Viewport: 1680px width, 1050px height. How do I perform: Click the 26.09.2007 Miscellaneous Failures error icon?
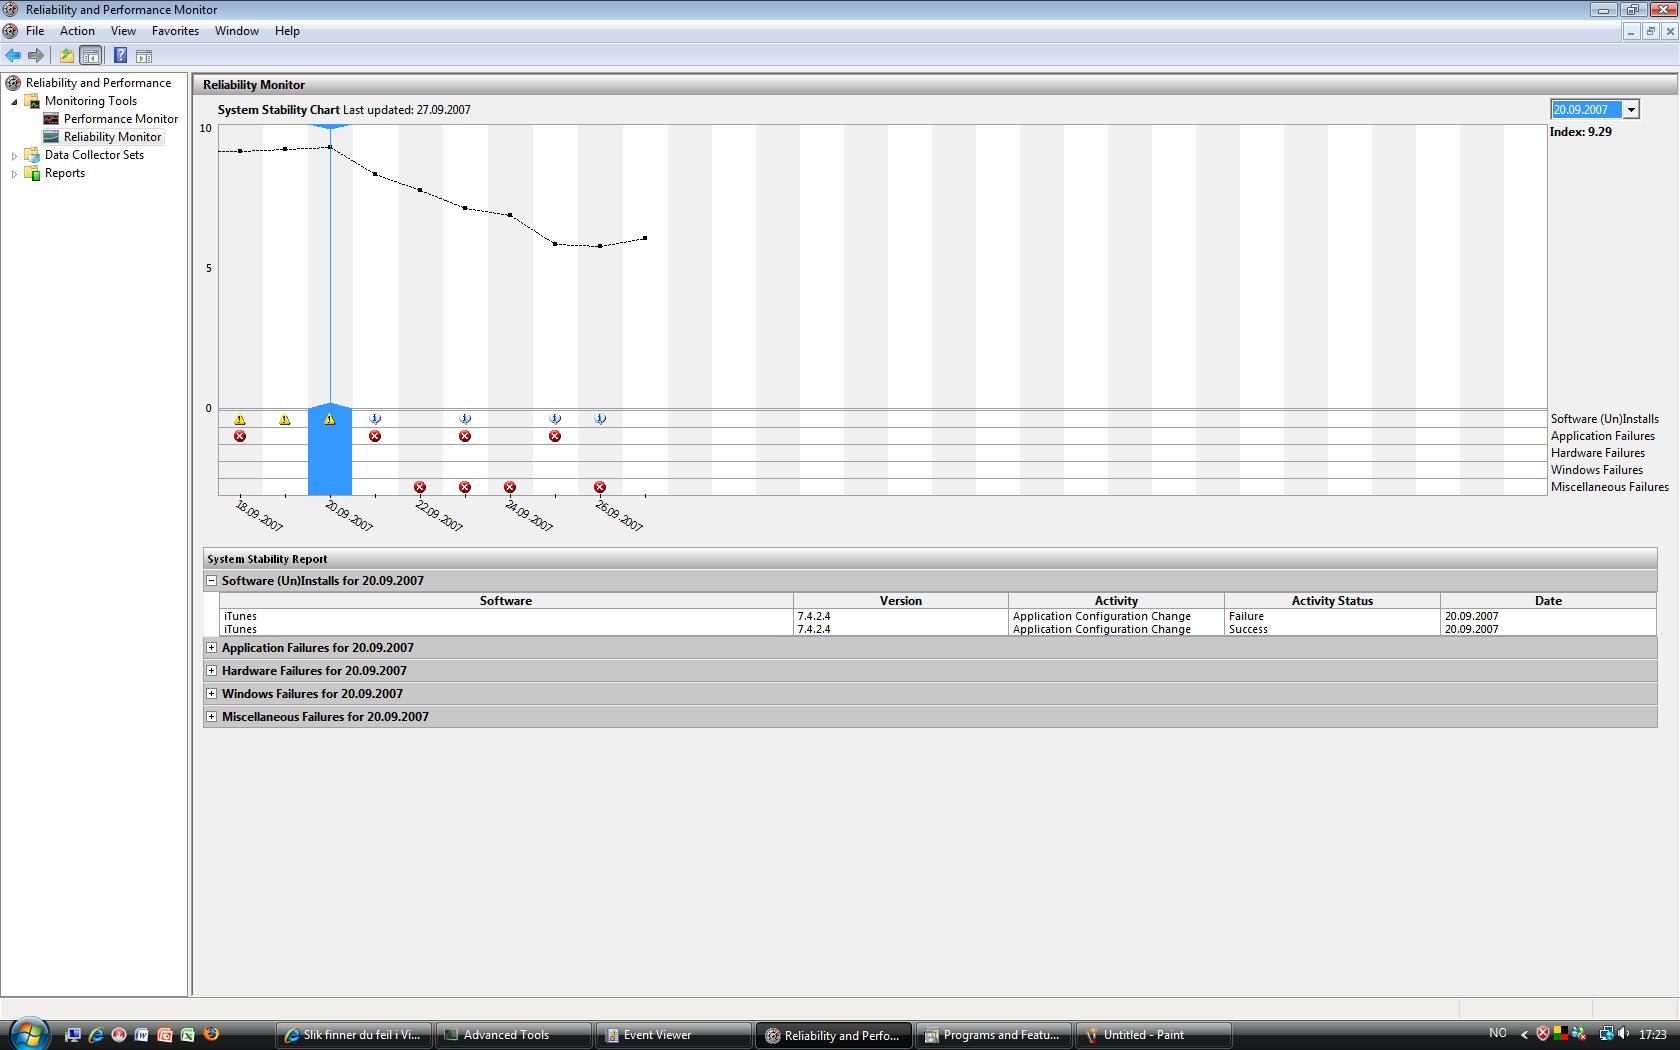(x=600, y=488)
